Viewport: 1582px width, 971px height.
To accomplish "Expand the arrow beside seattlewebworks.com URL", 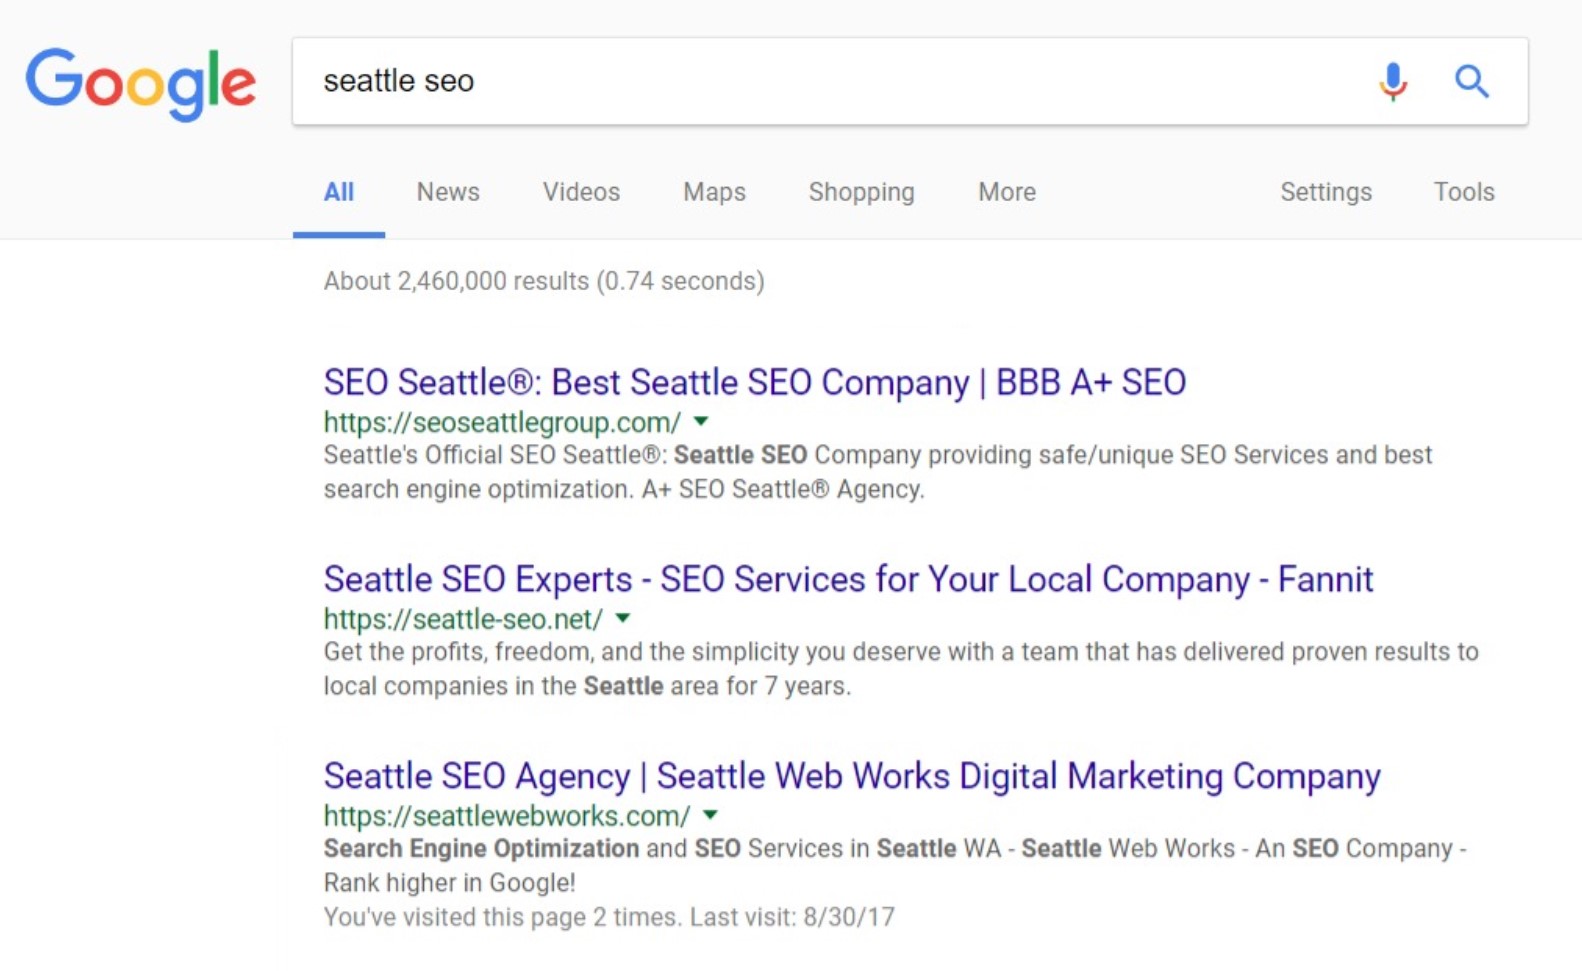I will point(710,816).
